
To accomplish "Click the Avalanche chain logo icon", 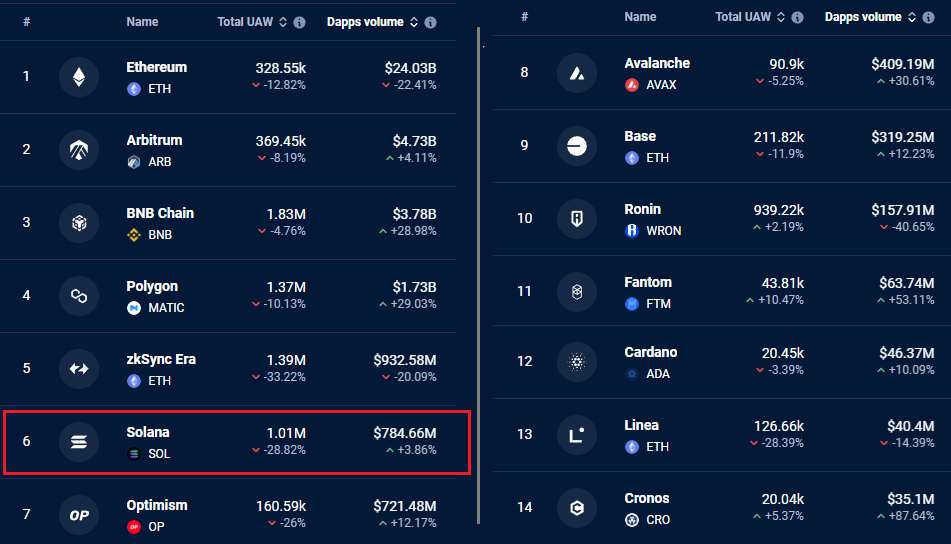I will 577,73.
